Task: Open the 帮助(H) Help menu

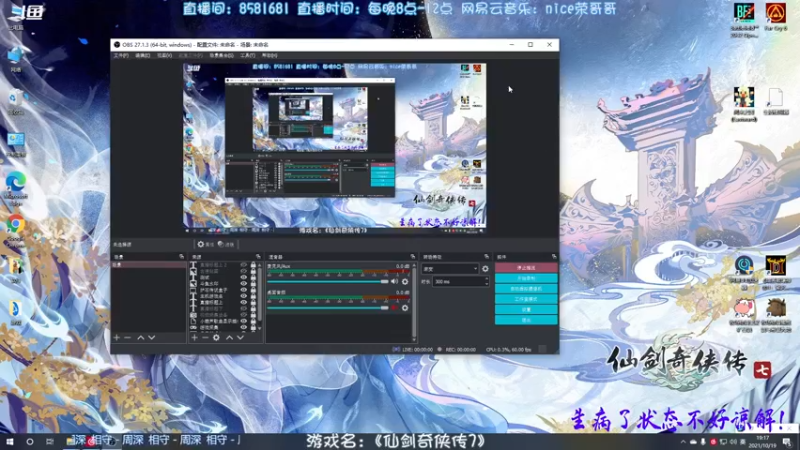Action: click(x=269, y=55)
